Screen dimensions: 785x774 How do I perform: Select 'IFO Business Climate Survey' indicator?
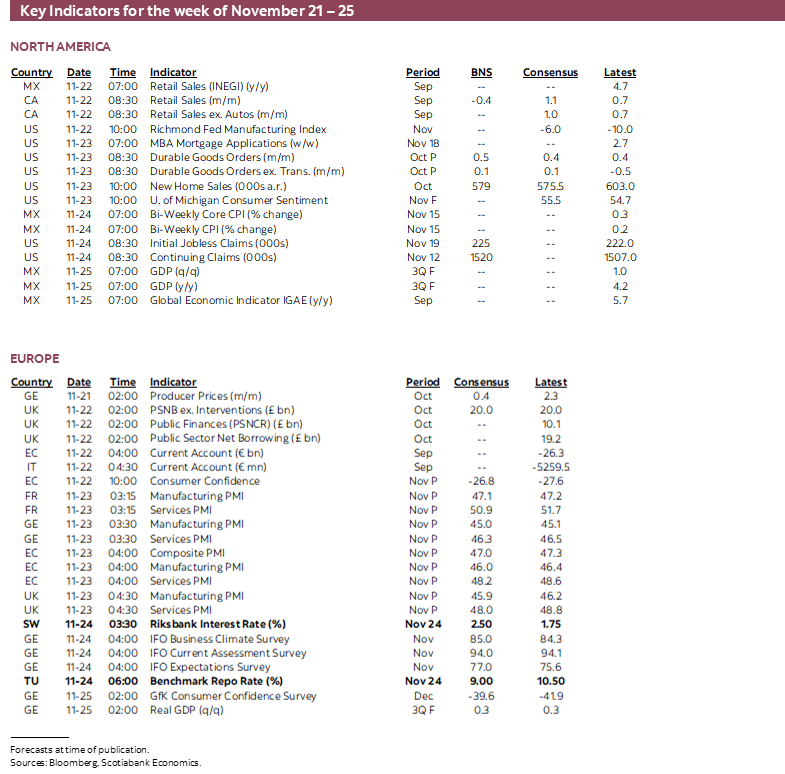tap(220, 639)
